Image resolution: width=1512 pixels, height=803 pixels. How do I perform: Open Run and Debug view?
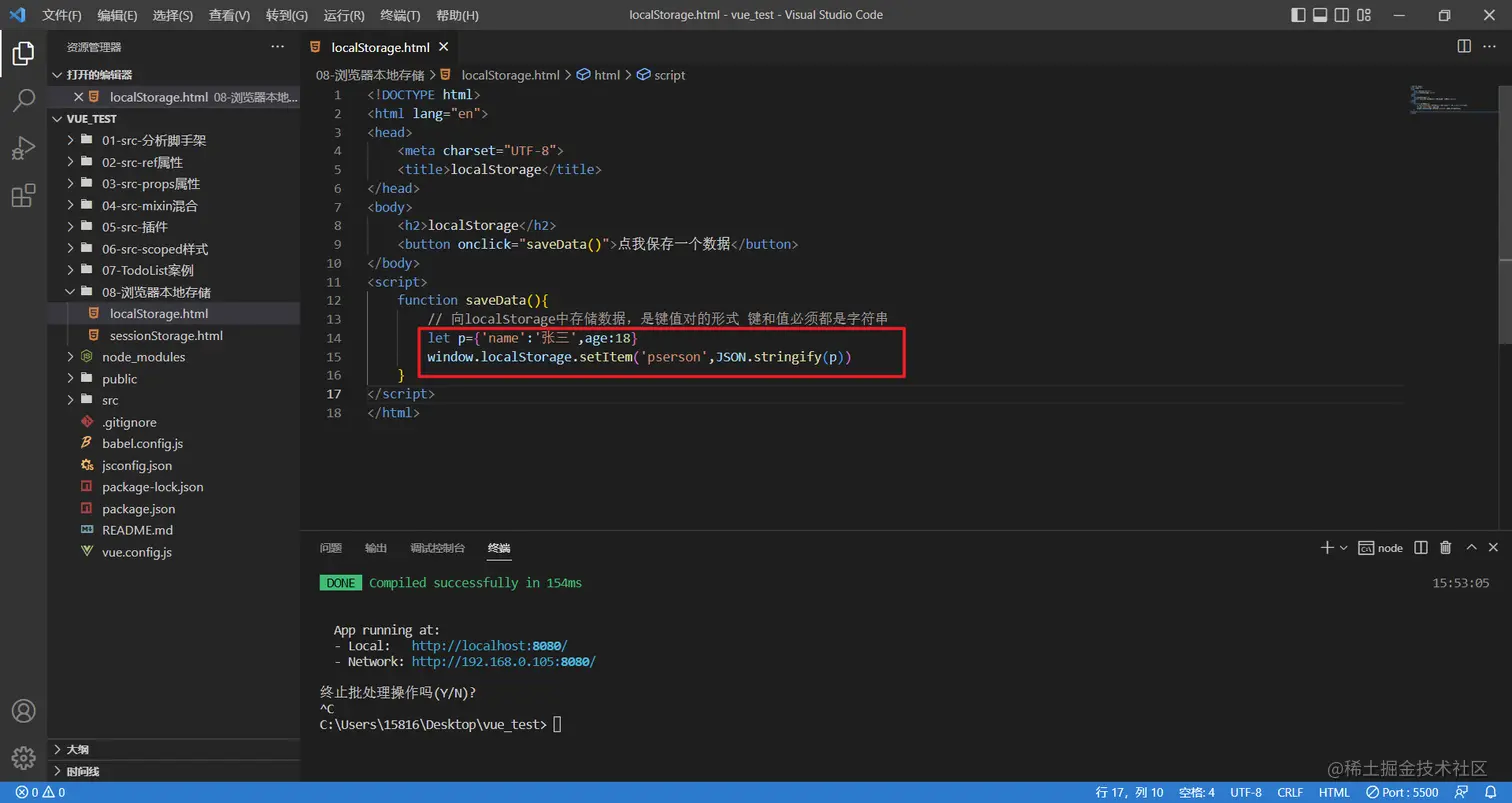tap(23, 148)
